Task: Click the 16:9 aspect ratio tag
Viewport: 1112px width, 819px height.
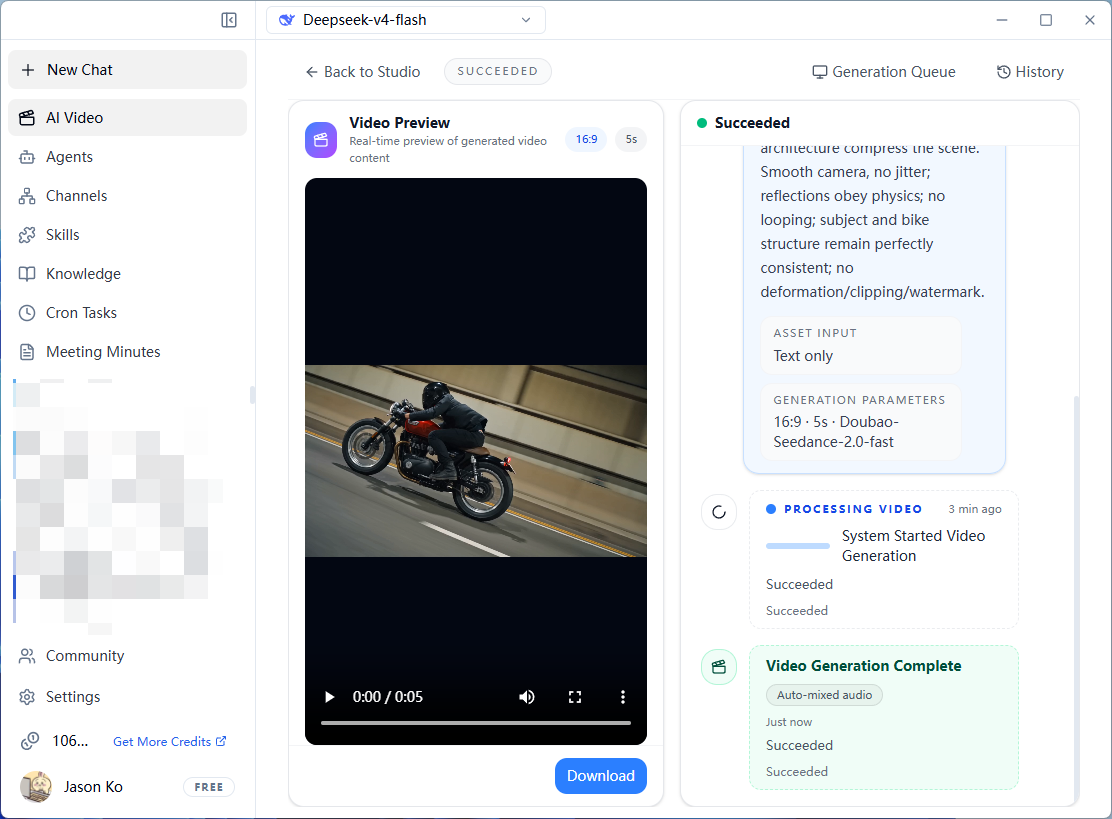Action: click(586, 139)
